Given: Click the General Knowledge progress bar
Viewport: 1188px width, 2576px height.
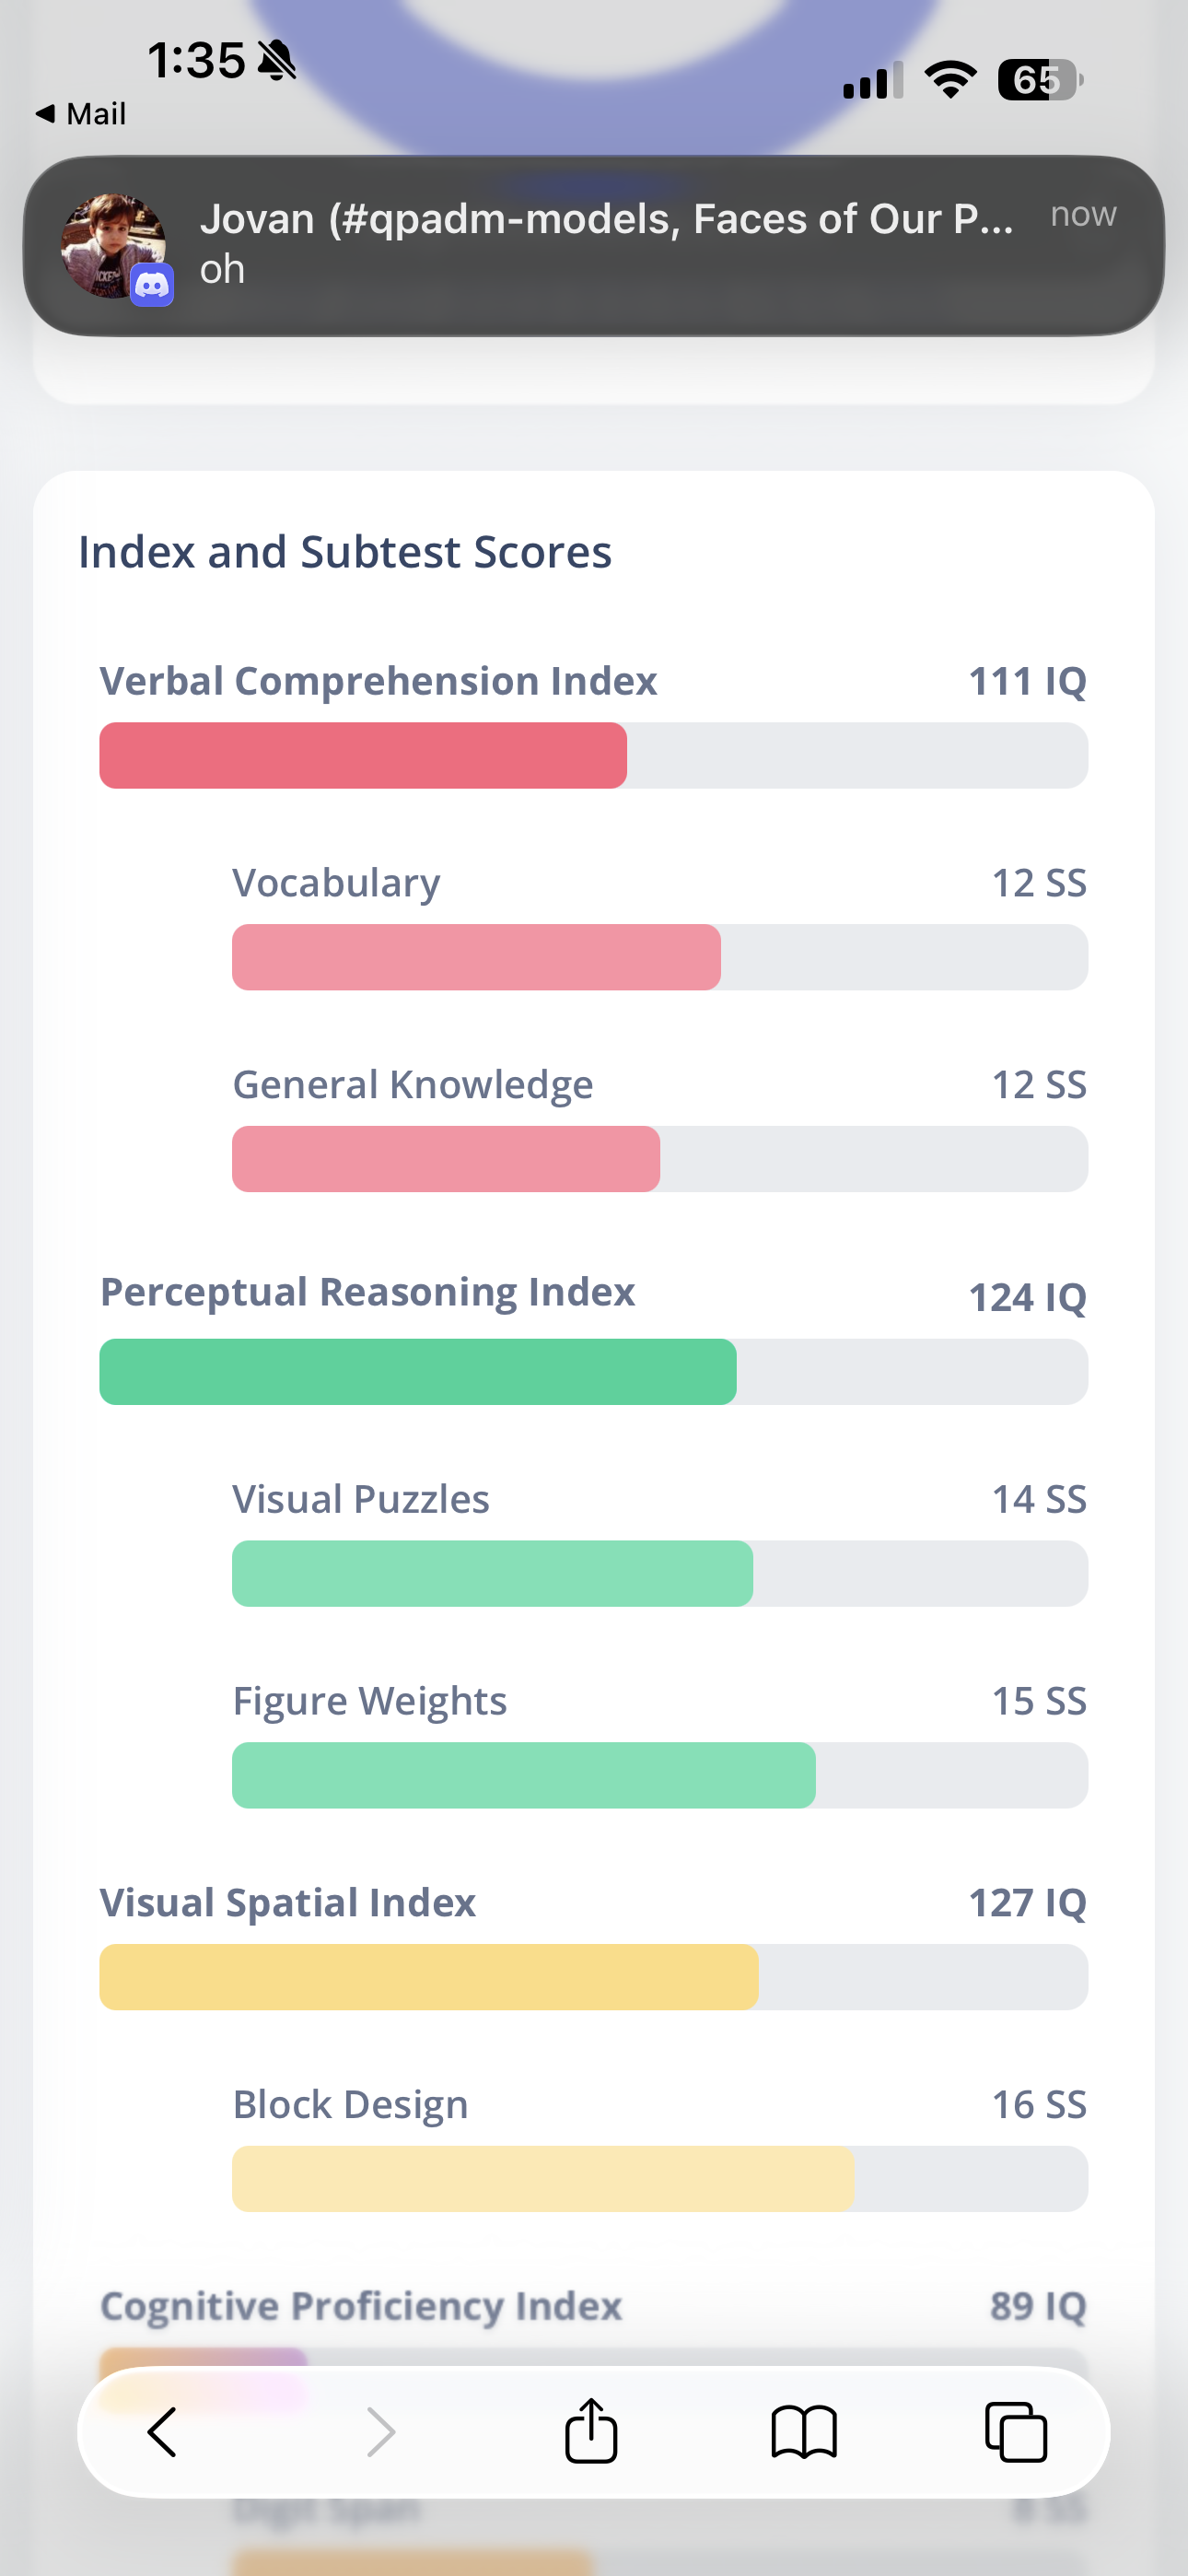Looking at the screenshot, I should [x=446, y=1158].
